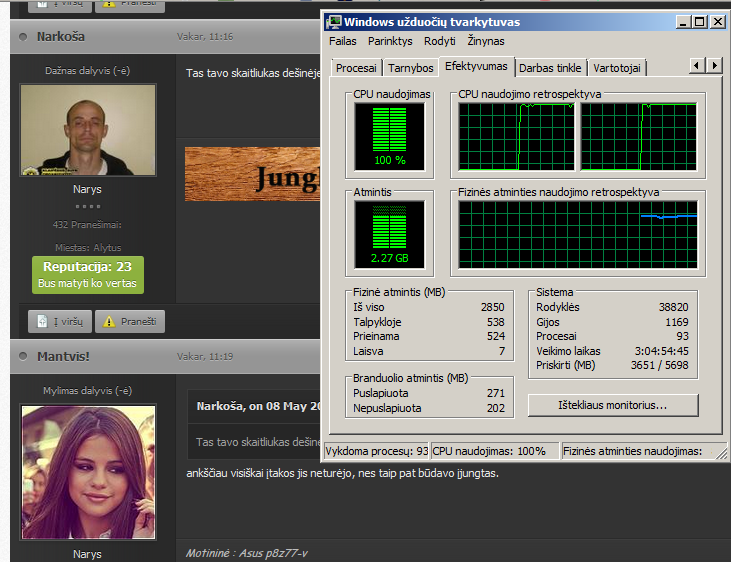Click the page icon on Į viršų button

[42, 321]
